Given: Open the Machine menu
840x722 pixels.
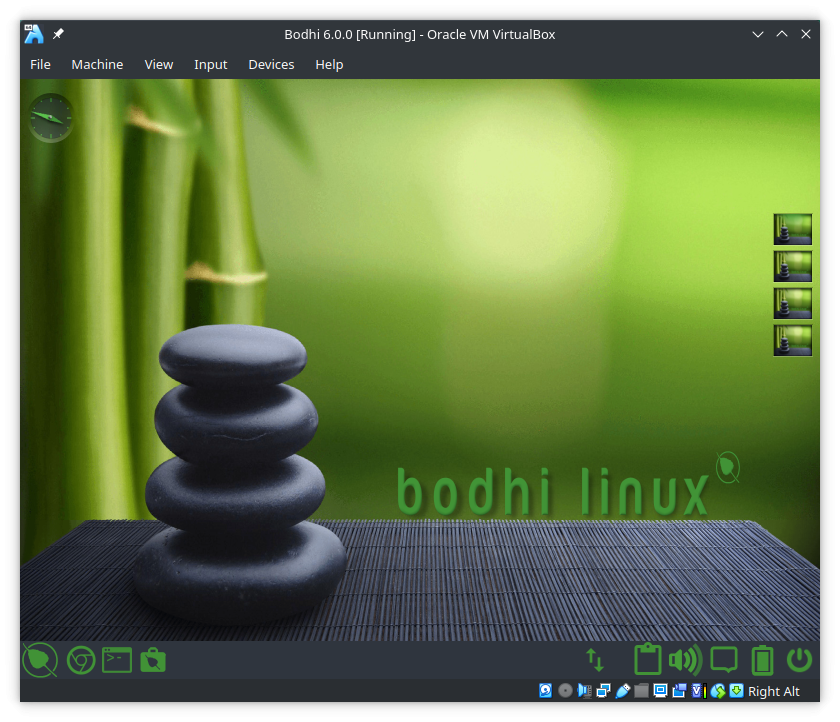Looking at the screenshot, I should point(97,64).
